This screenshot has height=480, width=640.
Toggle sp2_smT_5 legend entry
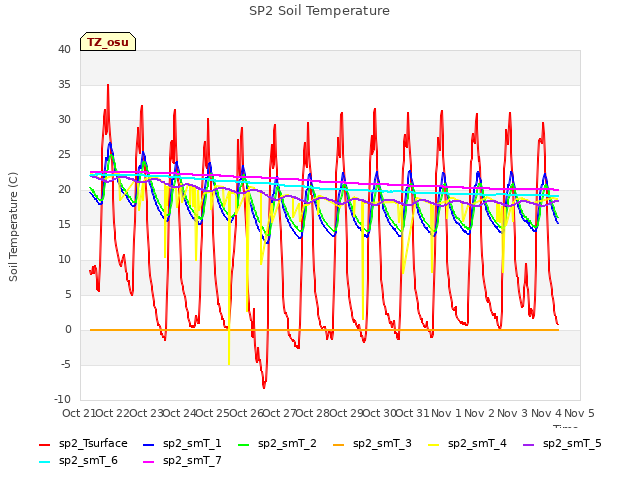[562, 444]
